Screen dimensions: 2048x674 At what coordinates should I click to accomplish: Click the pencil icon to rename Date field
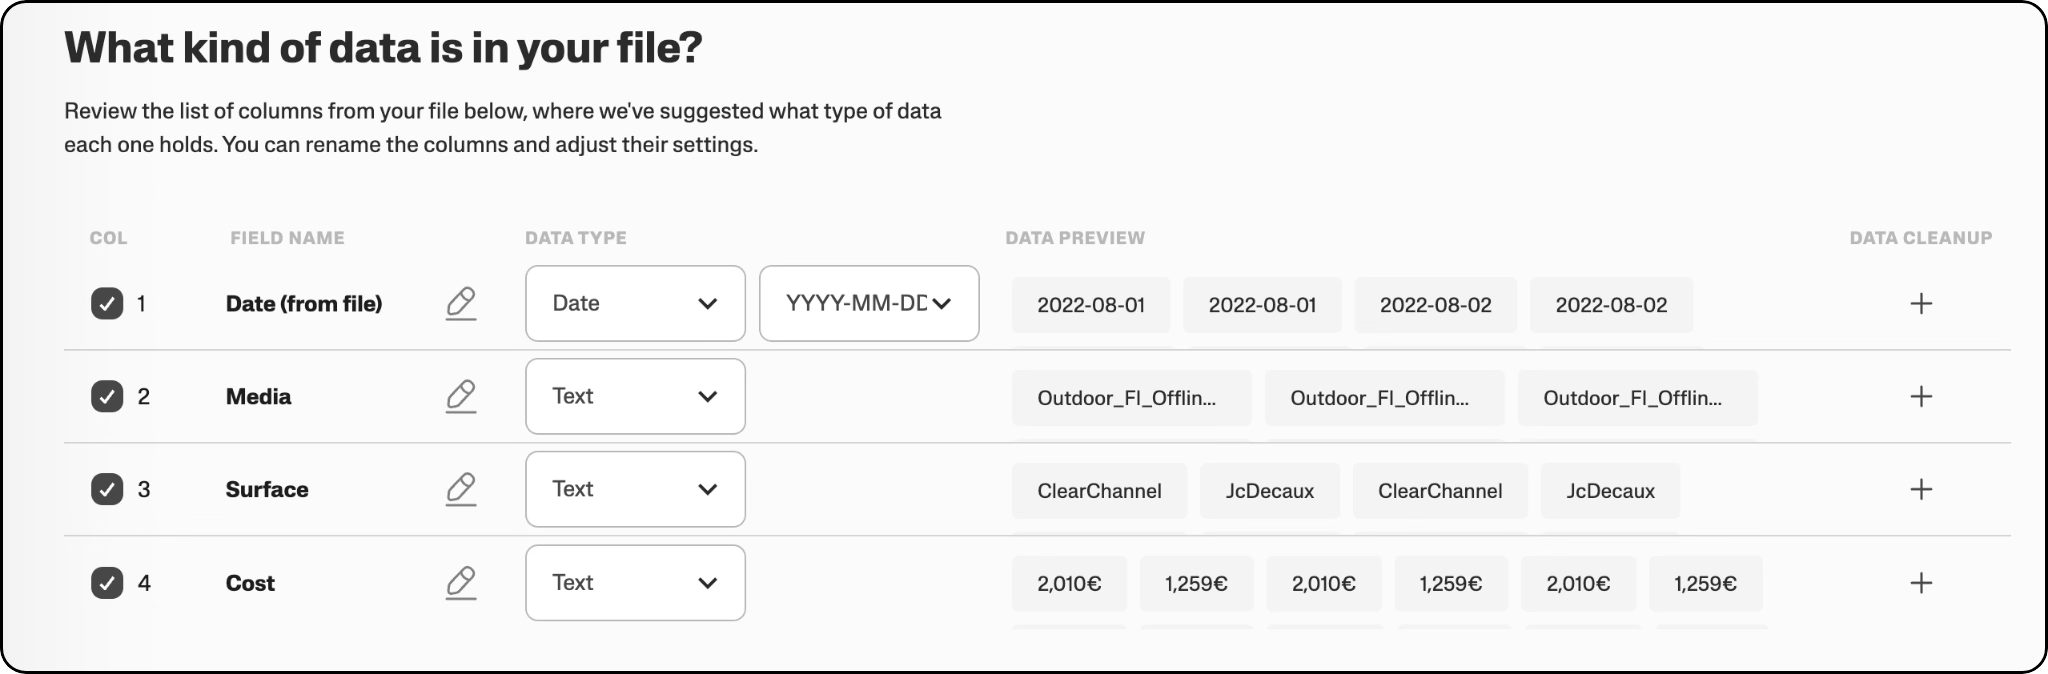(460, 303)
